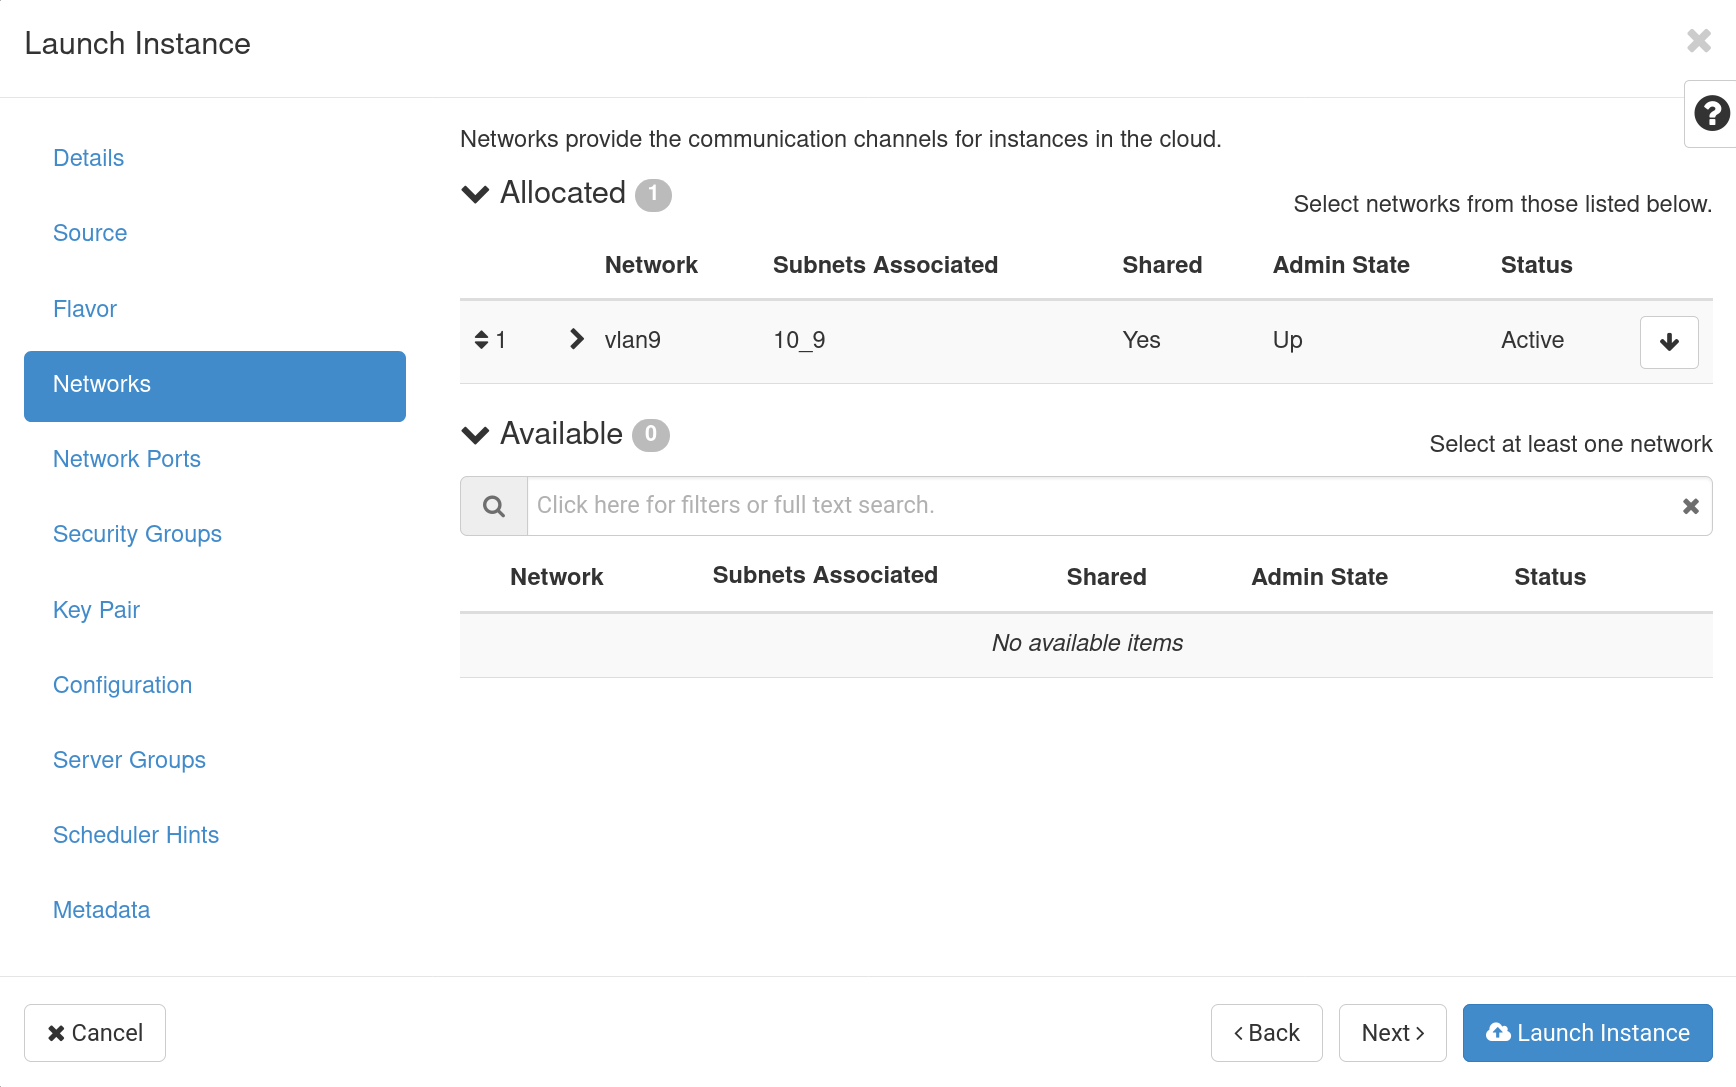Go to the Metadata step
Screen dimensions: 1736x1087
coord(101,910)
